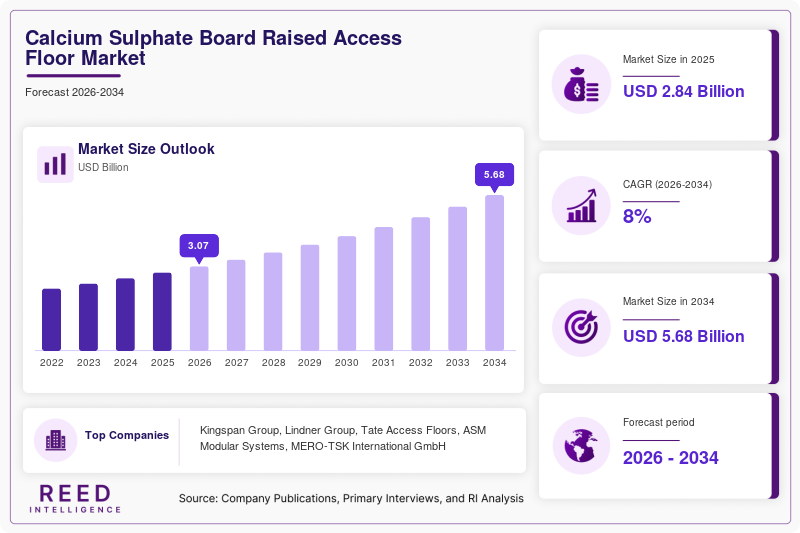
Task: Select the 2032 bar in the chart
Action: 420,284
